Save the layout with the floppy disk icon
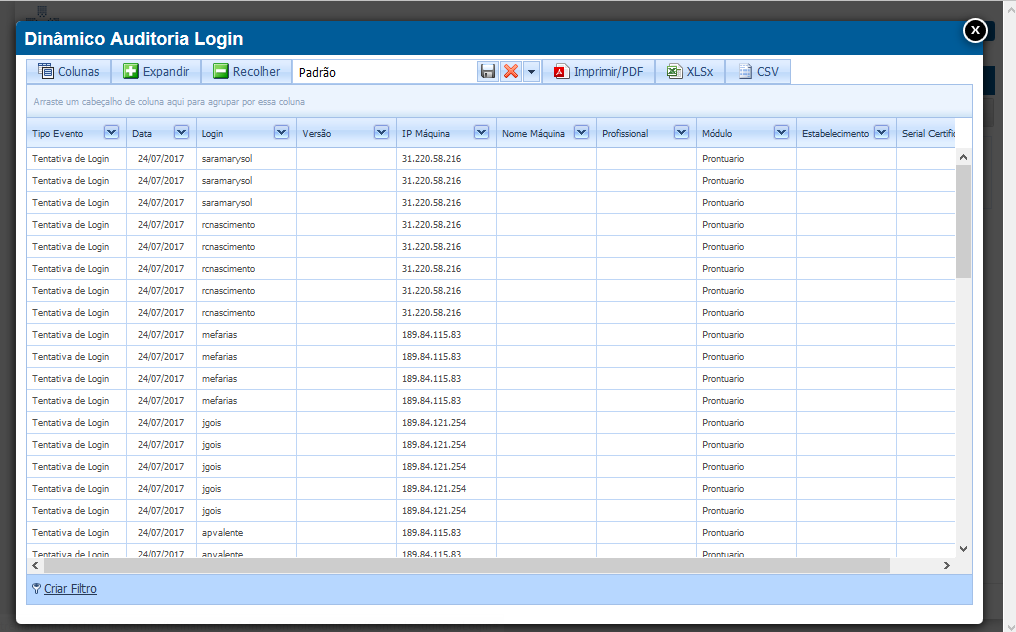1016x632 pixels. [x=488, y=71]
